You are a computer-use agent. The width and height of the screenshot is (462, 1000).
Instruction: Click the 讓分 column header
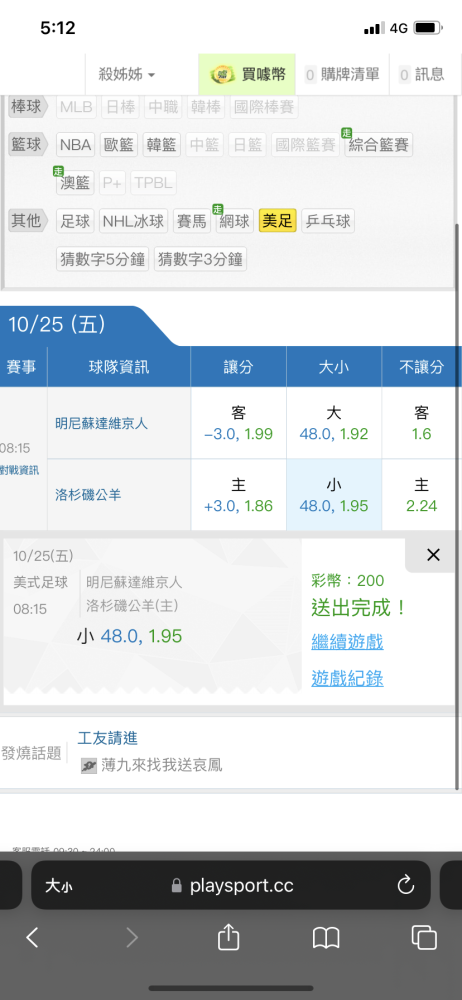(239, 367)
